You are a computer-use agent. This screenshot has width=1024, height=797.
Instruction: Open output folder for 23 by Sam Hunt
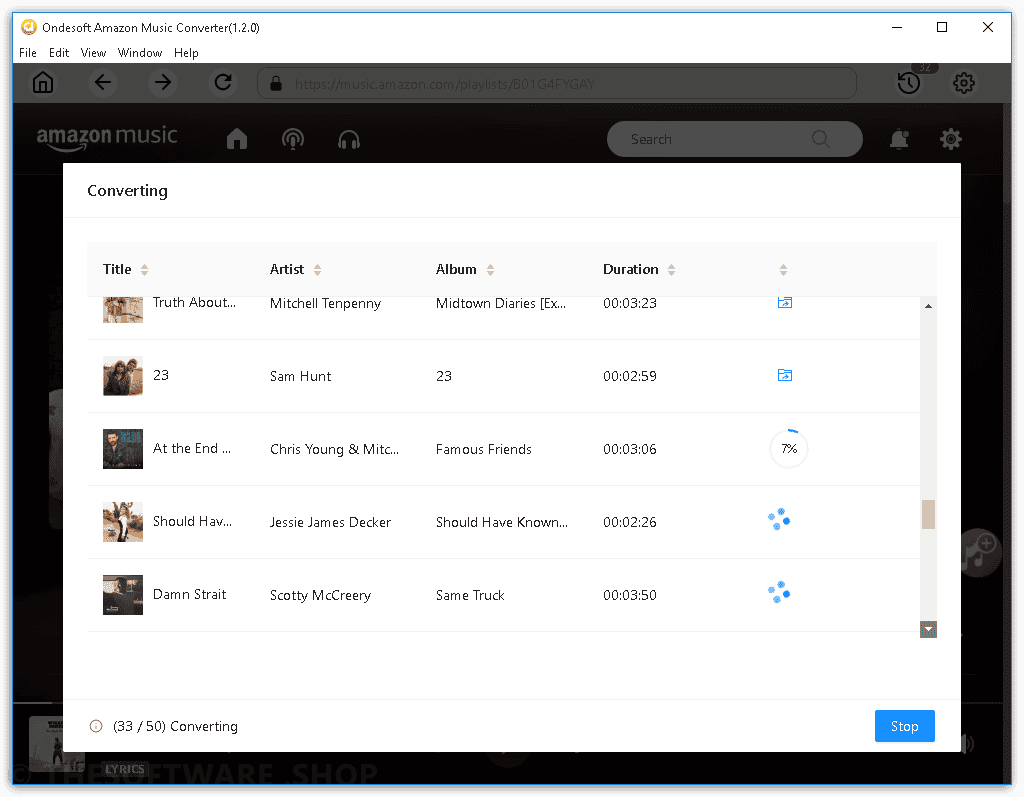pyautogui.click(x=784, y=375)
